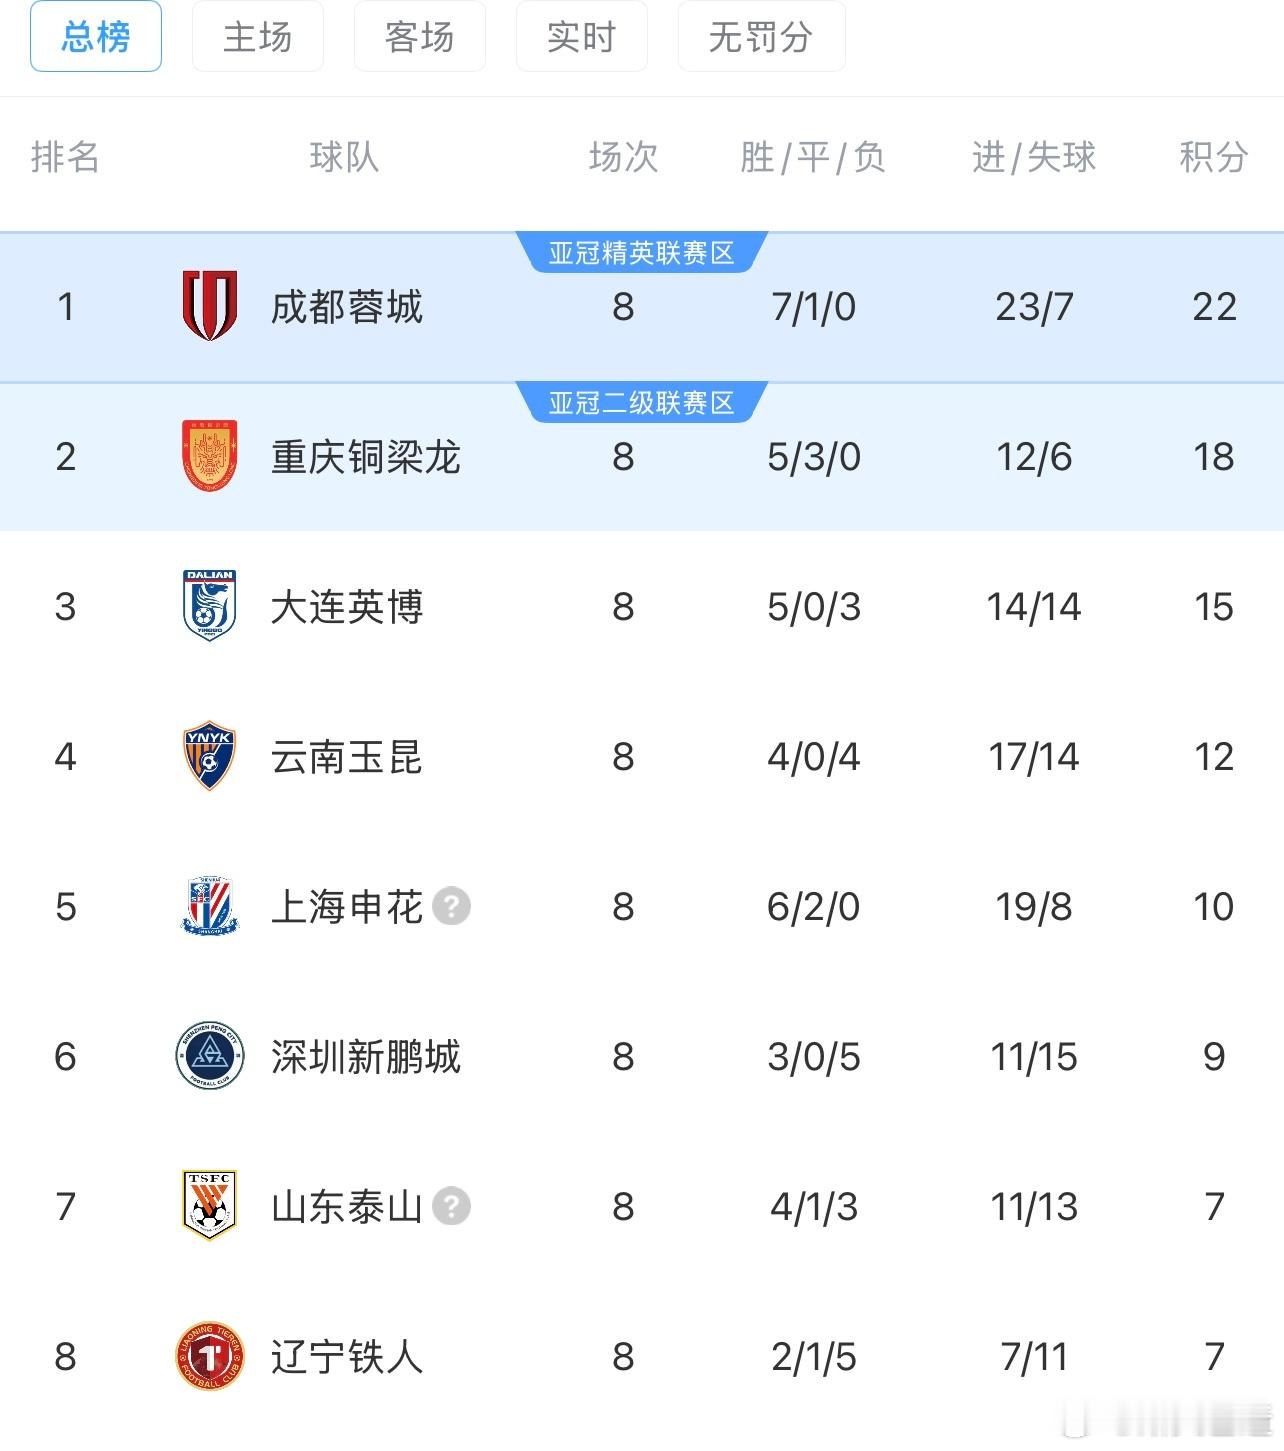This screenshot has height=1451, width=1284.
Task: Click the 积分 column header
Action: 1213,157
